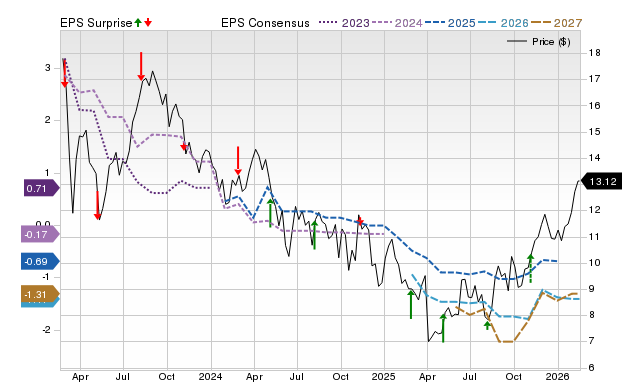Click the dashed green arrow near Nov 2025
640x382 pixels.
tap(530, 268)
